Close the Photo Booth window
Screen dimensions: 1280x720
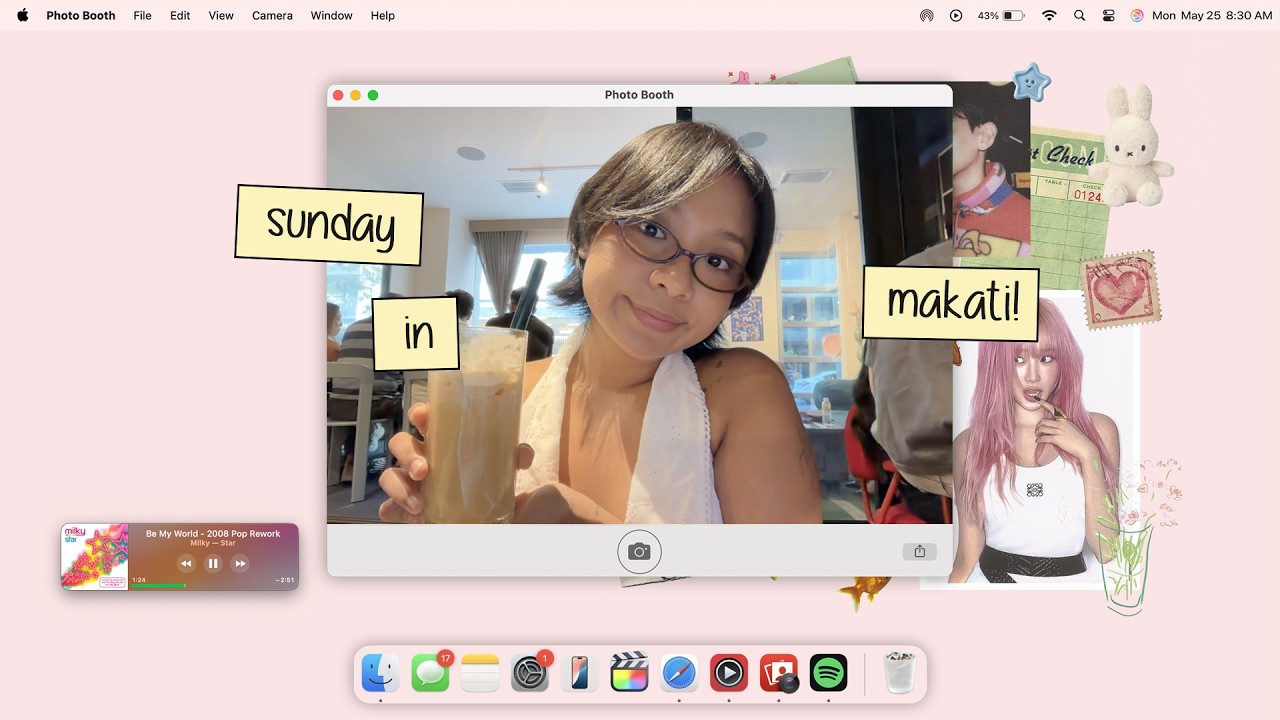click(x=338, y=95)
